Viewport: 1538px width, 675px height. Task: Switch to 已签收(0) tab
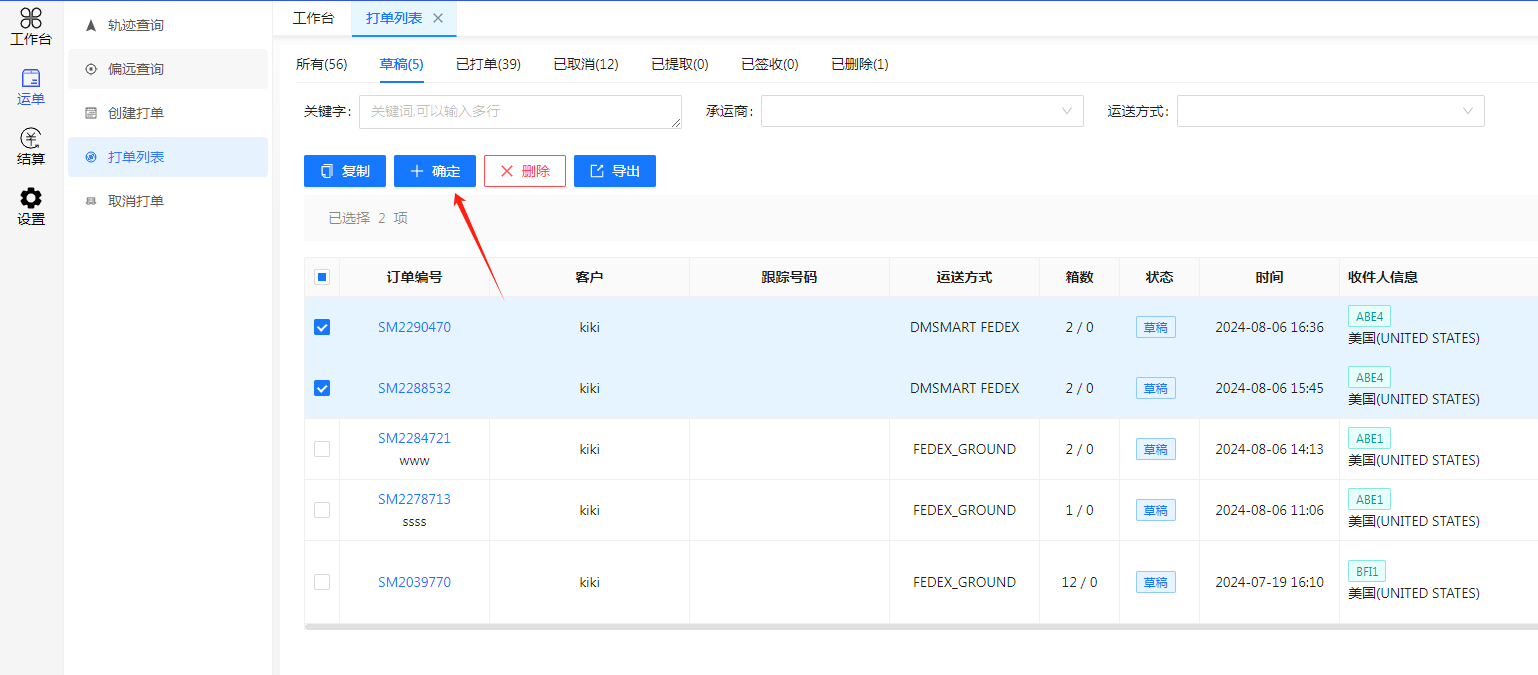coord(770,64)
